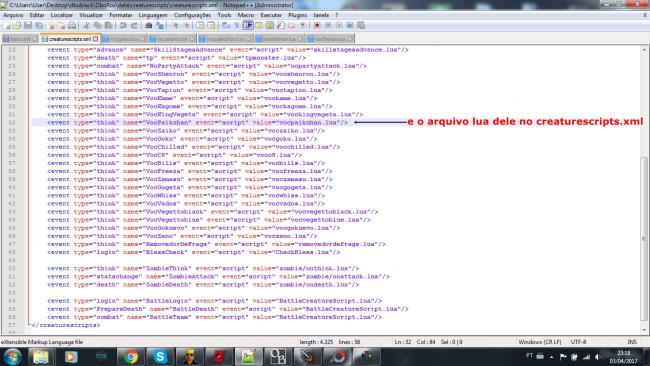Open the Visualizar menu

[x=91, y=15]
